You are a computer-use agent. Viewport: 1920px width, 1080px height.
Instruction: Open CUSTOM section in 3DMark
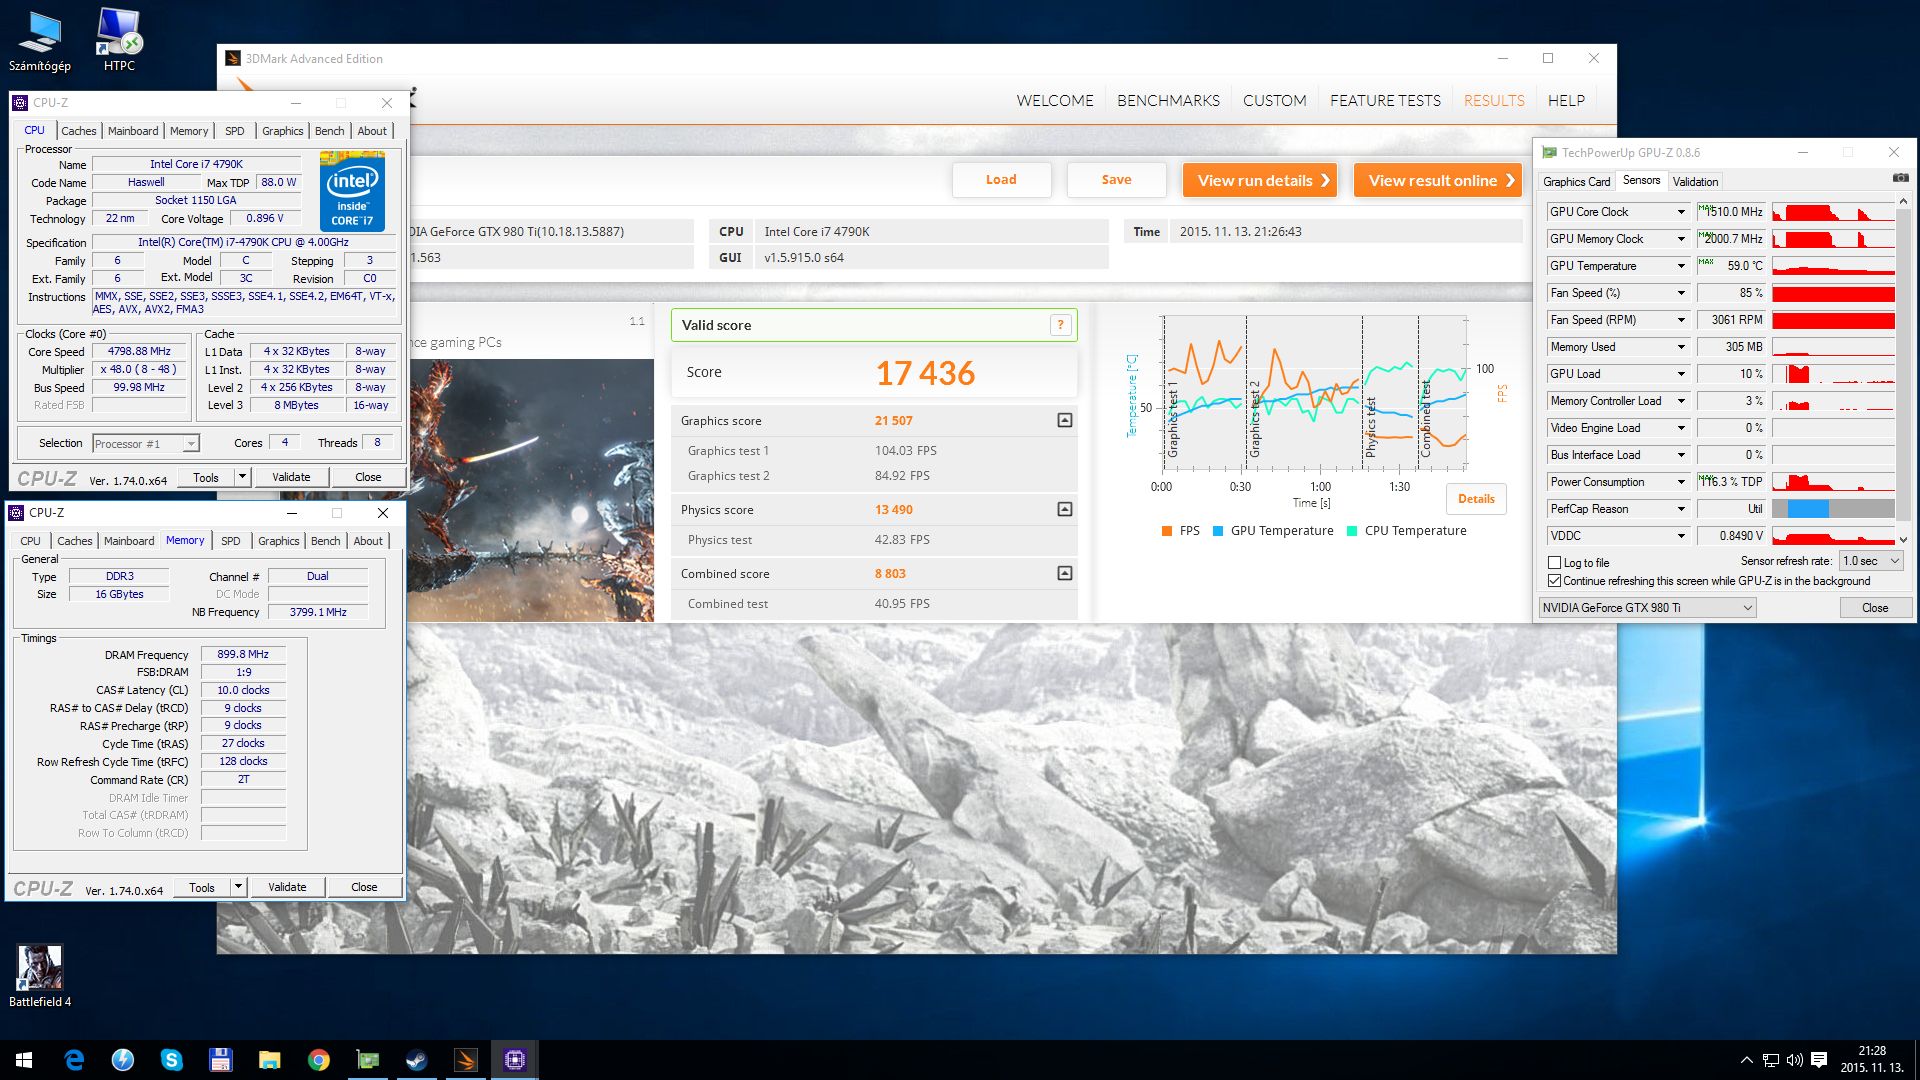1274,101
